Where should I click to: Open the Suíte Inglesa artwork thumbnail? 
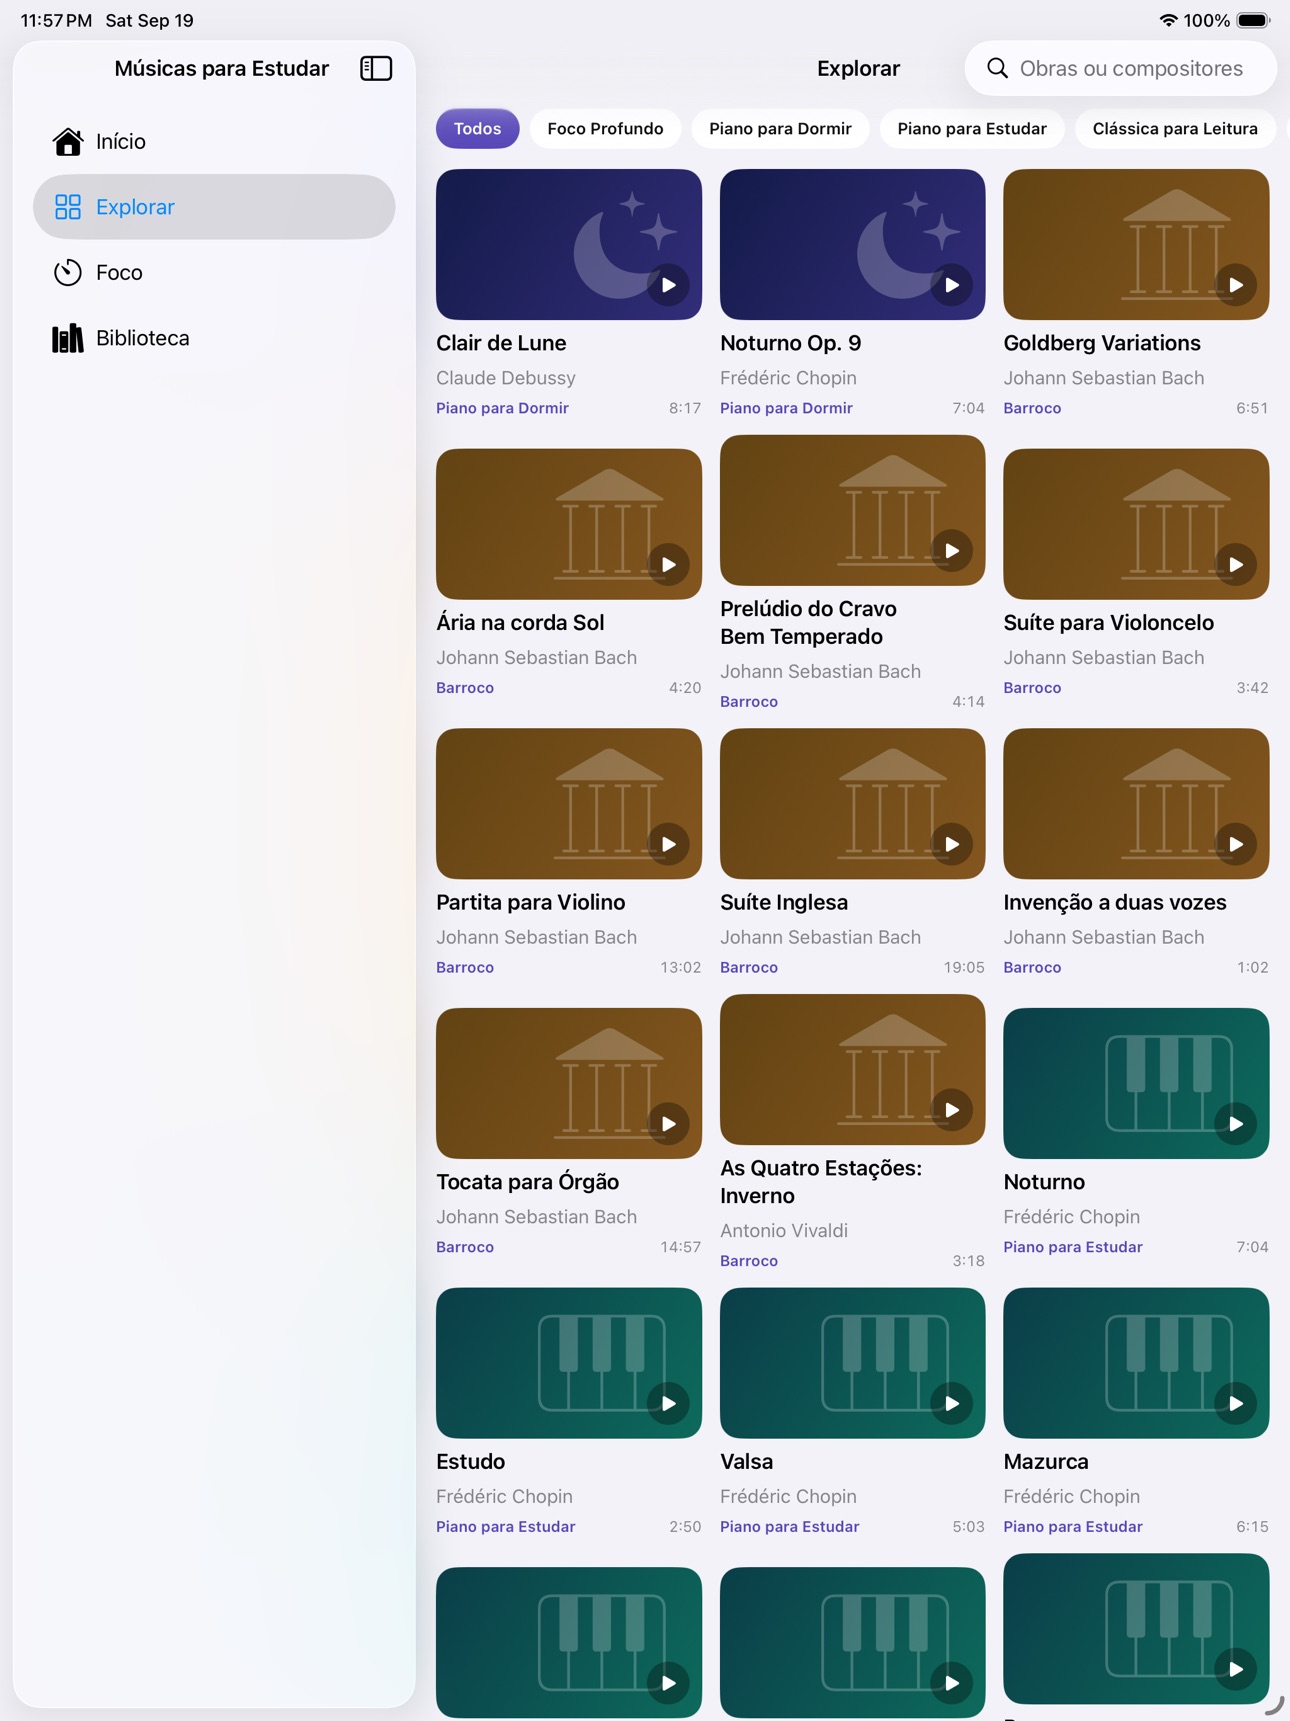[x=852, y=804]
